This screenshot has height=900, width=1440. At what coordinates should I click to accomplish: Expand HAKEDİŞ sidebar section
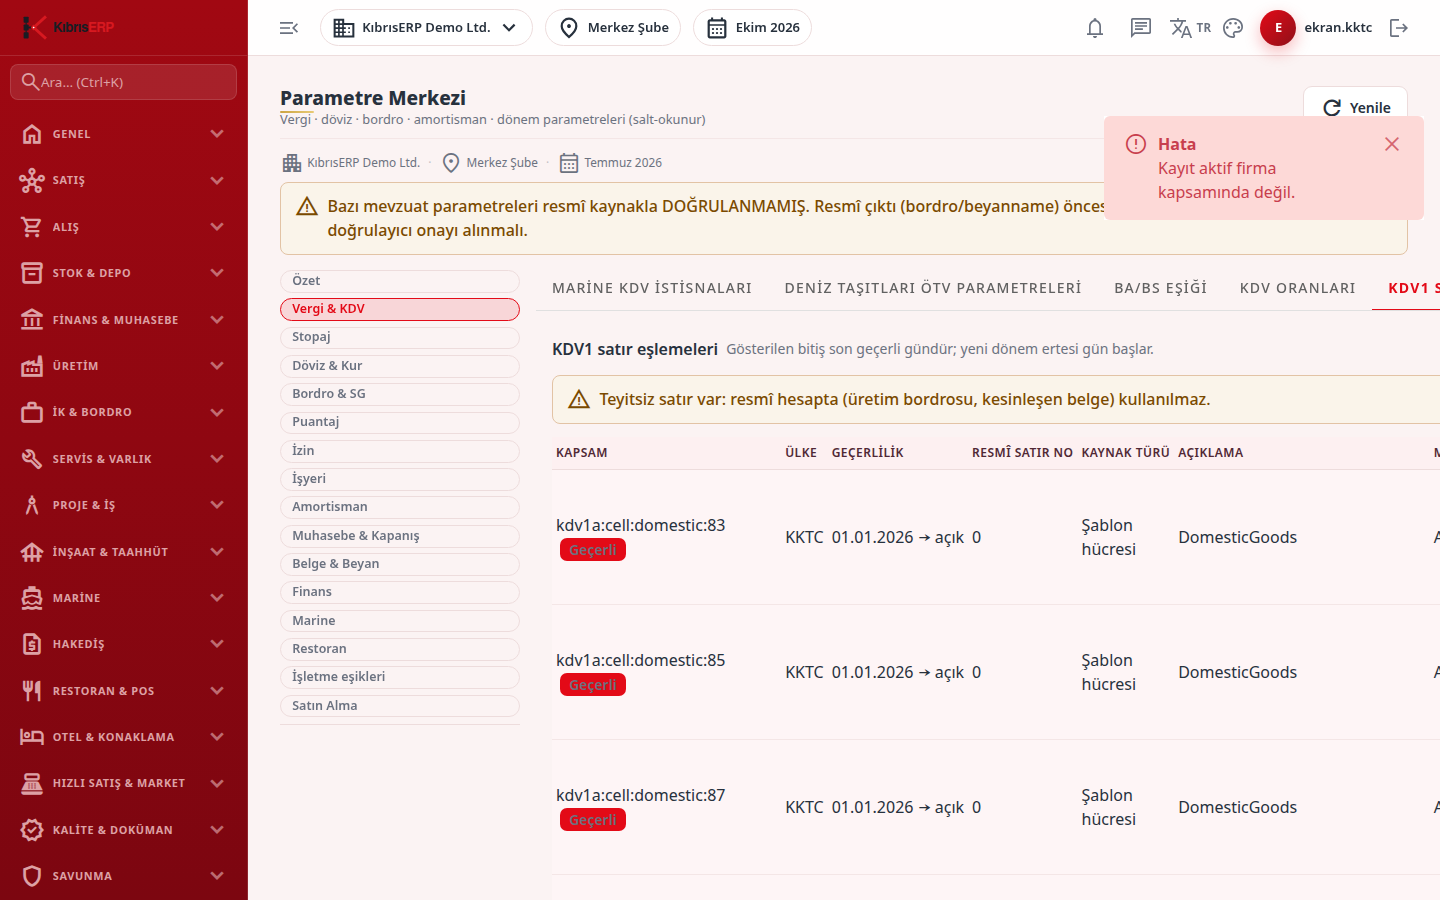click(x=124, y=644)
